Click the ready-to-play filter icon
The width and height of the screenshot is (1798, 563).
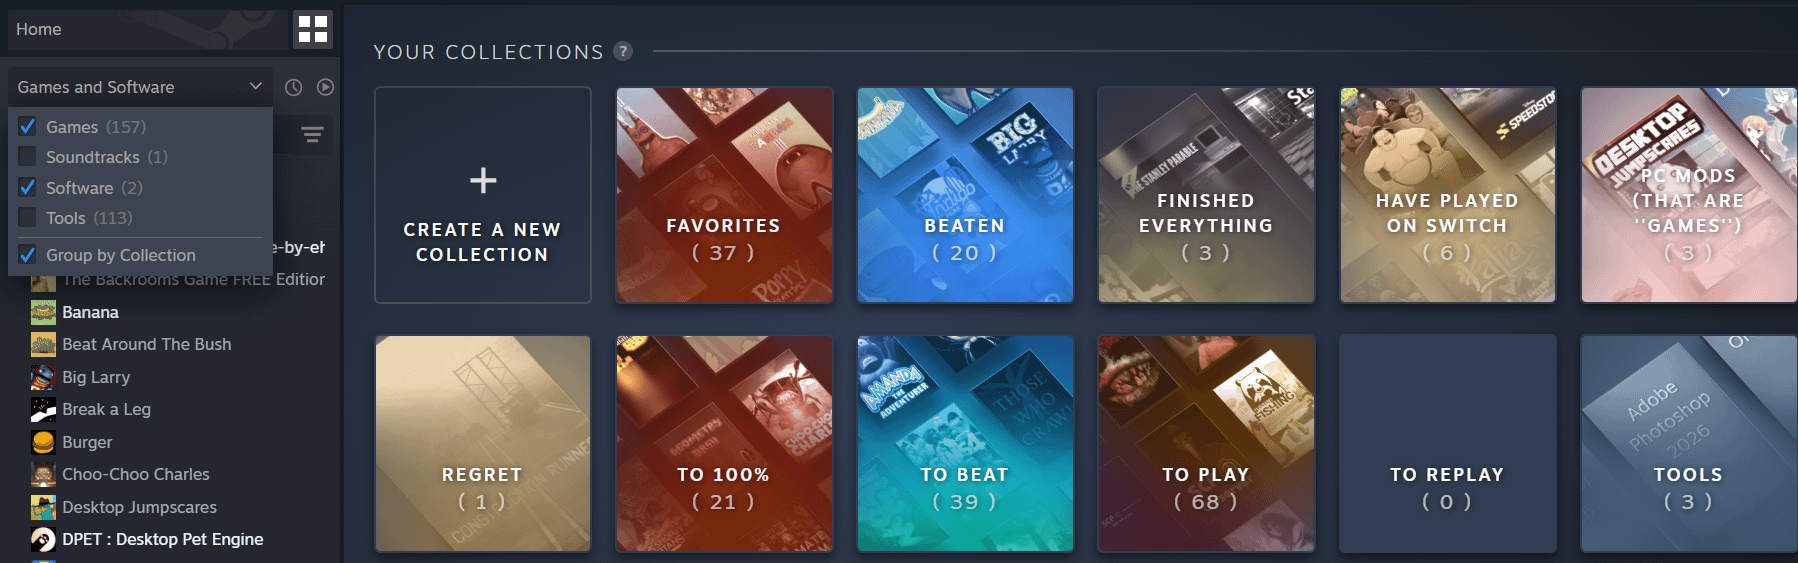click(x=325, y=87)
